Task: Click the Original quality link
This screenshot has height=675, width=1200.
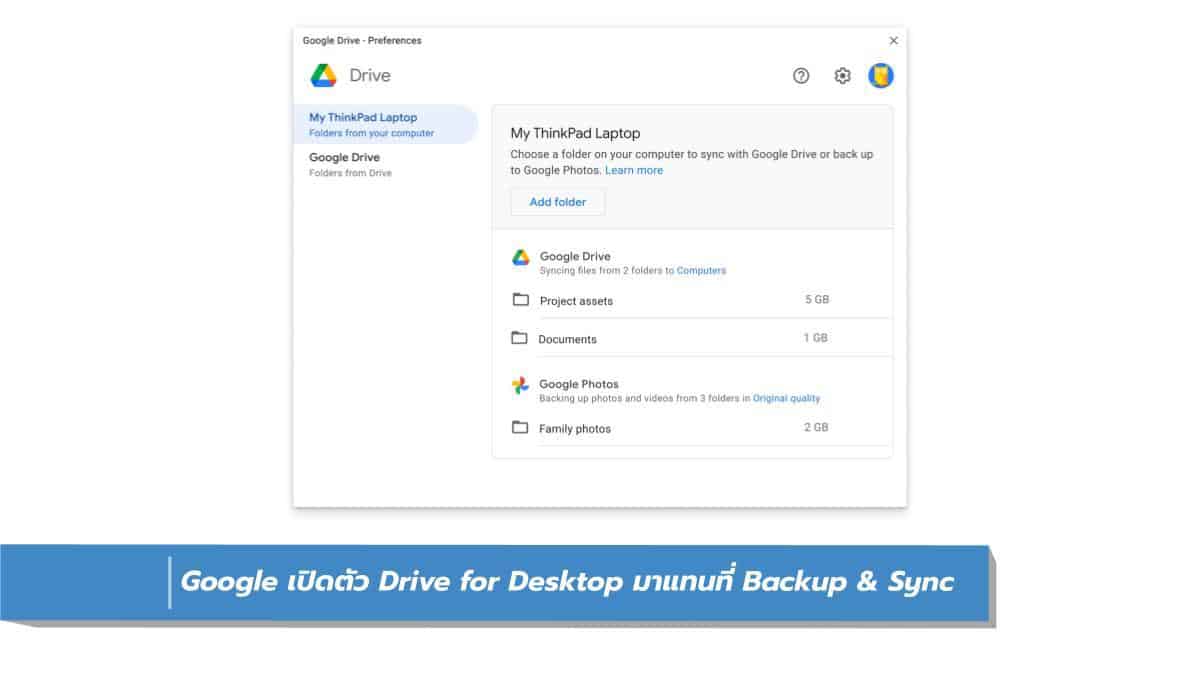Action: click(786, 399)
